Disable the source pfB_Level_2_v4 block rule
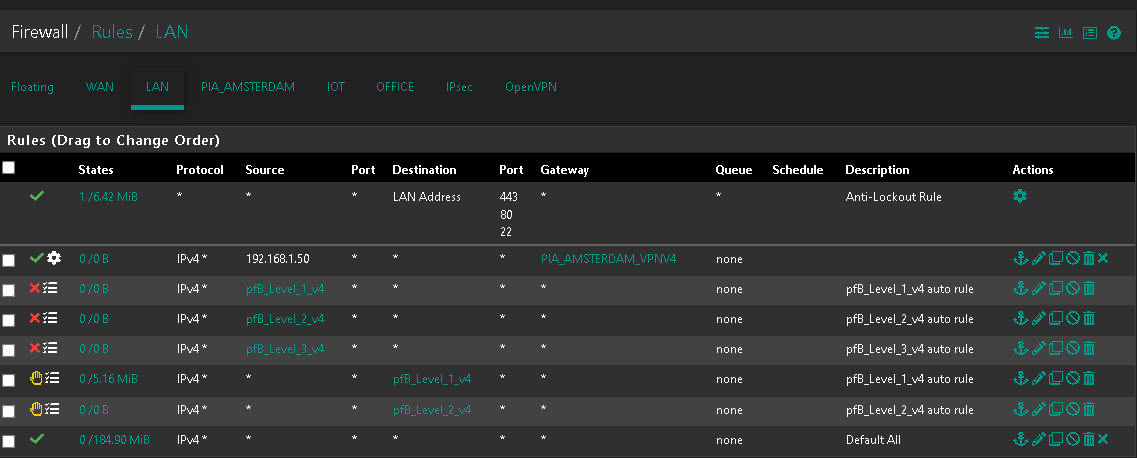 coord(1072,318)
